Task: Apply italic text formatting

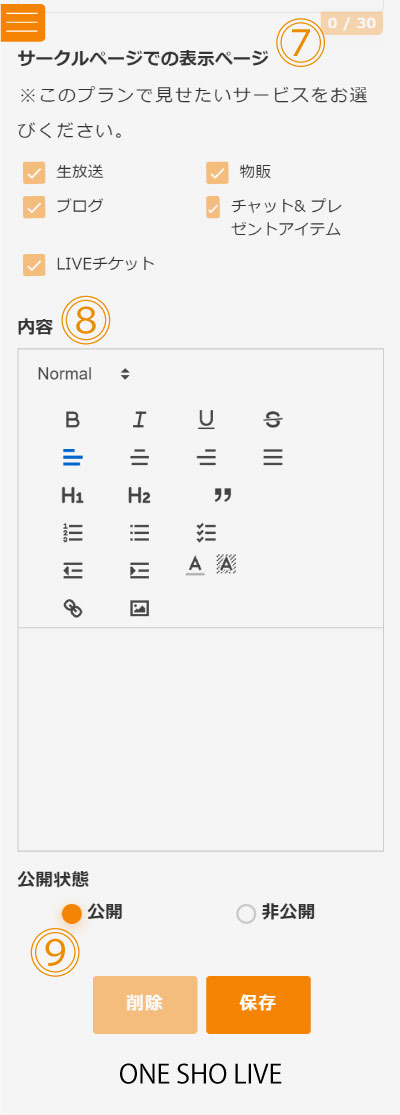Action: pos(139,420)
